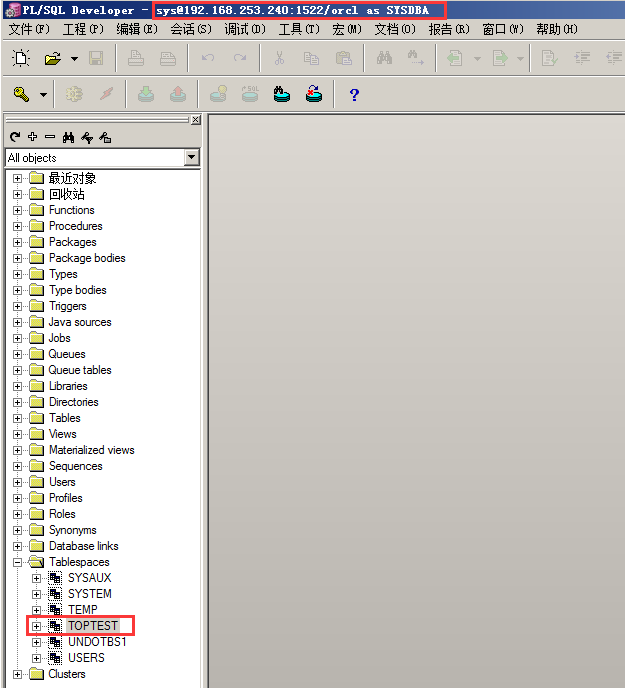The height and width of the screenshot is (688, 625).
Task: Click the Redo arrow icon
Action: pos(240,58)
